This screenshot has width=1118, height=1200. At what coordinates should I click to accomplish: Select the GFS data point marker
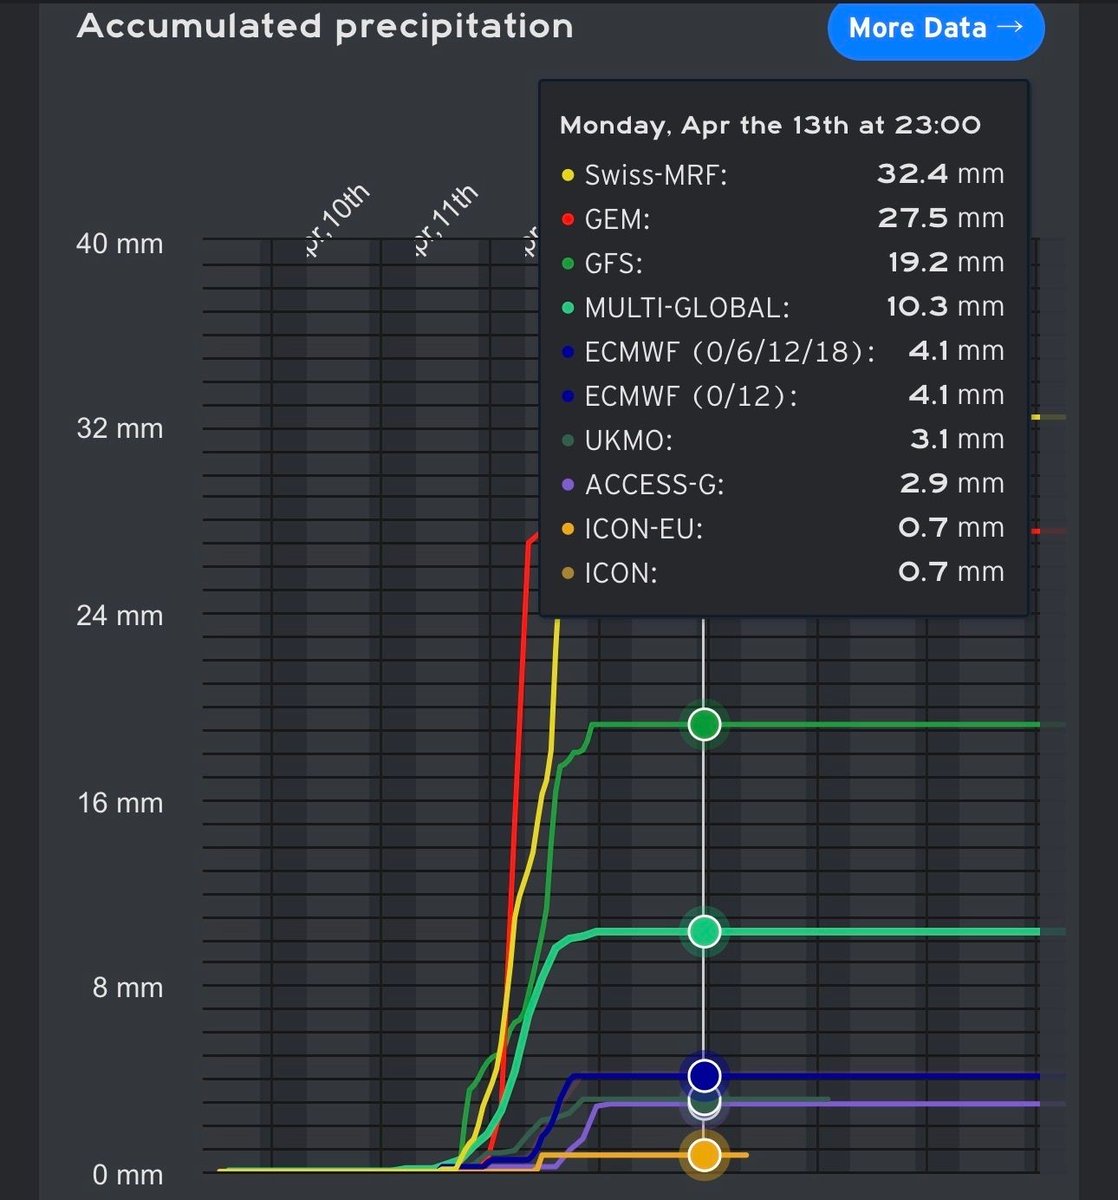(705, 723)
